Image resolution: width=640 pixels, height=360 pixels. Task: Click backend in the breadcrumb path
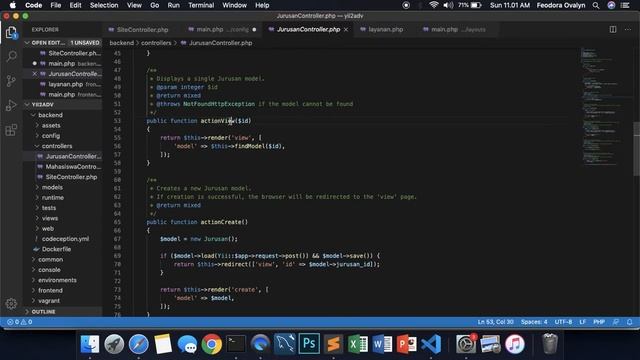coord(121,43)
